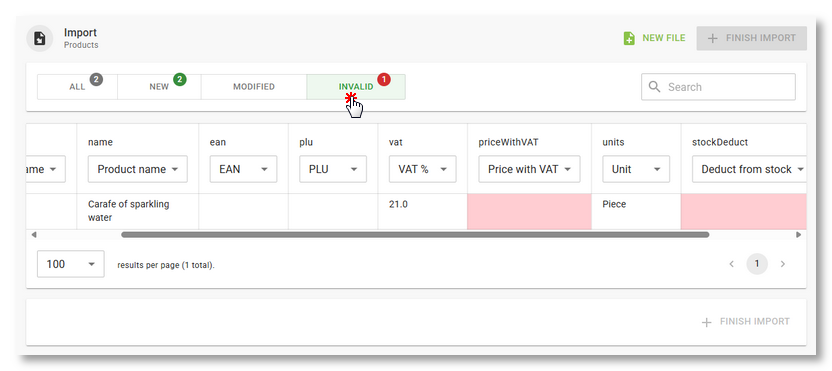This screenshot has height=371, width=832.
Task: Switch to the New tab
Action: [x=159, y=87]
